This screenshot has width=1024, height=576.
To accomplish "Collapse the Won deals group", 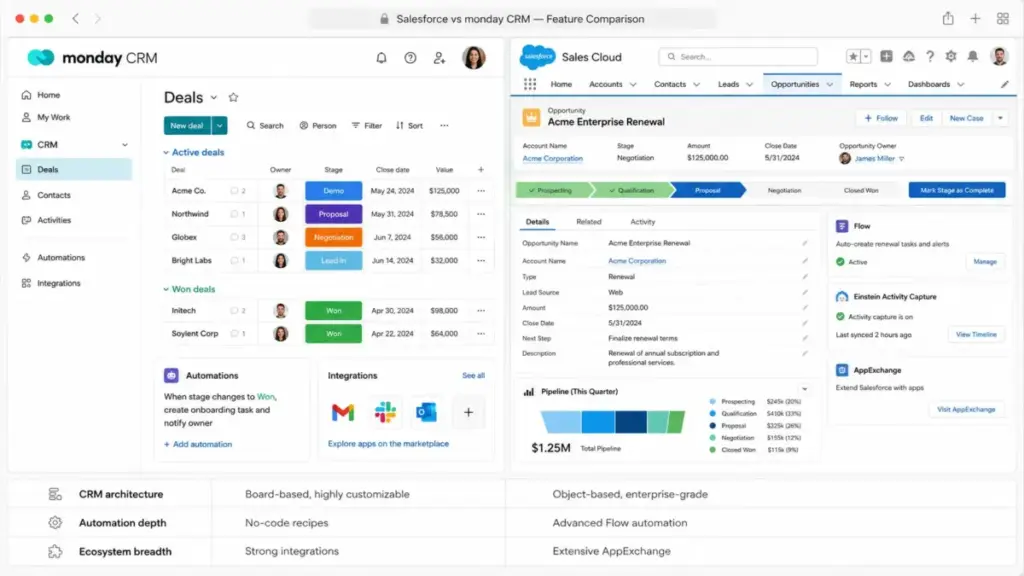I will click(x=166, y=289).
